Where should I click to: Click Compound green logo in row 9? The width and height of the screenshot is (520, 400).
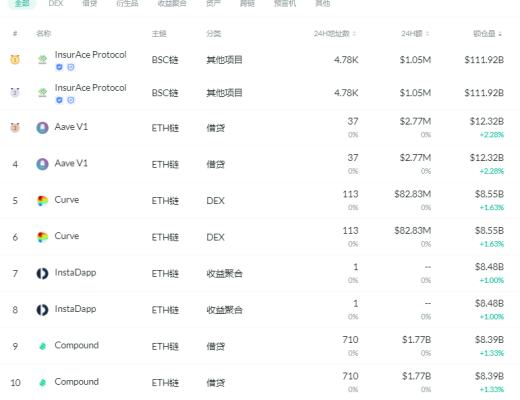[42, 346]
